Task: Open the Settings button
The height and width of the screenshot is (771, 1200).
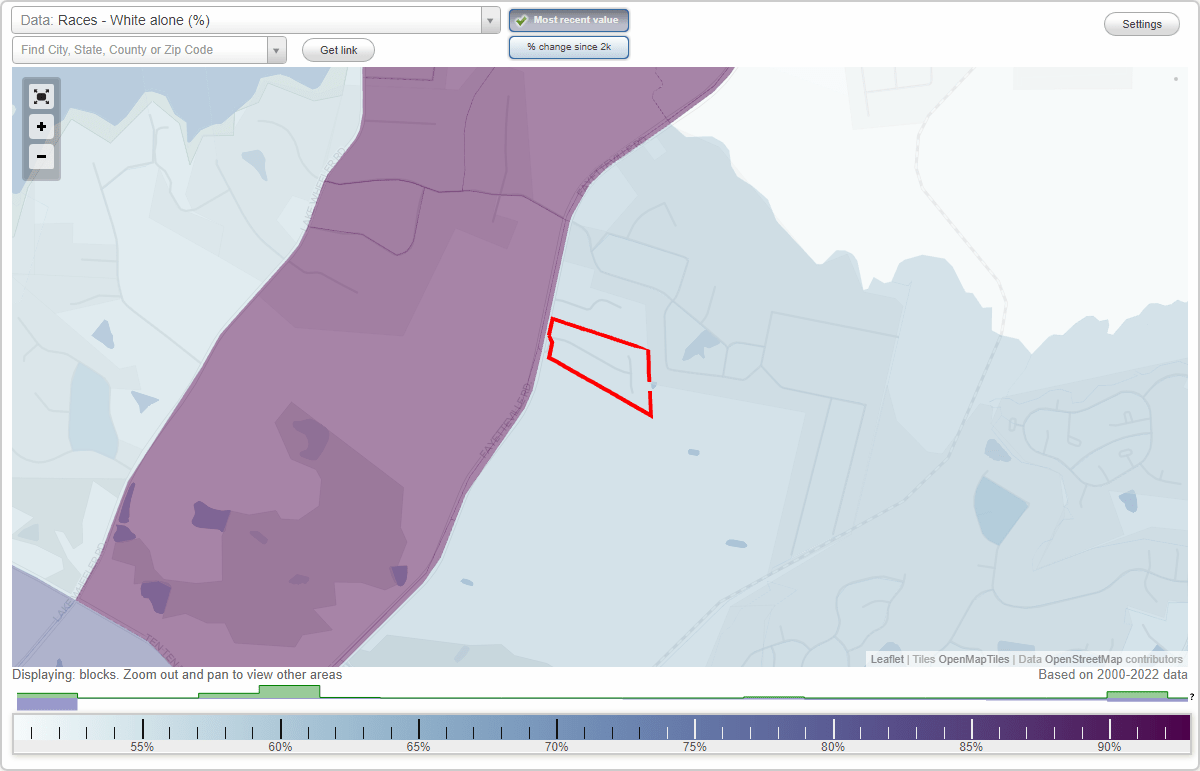Action: coord(1142,25)
